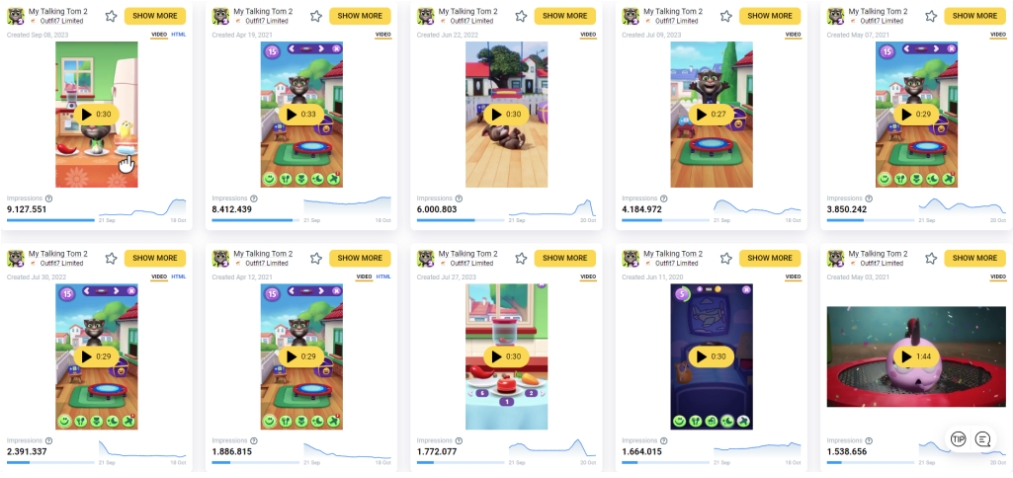Open impressions info icon on 9.127.551 card
The height and width of the screenshot is (478, 1013).
coord(48,199)
